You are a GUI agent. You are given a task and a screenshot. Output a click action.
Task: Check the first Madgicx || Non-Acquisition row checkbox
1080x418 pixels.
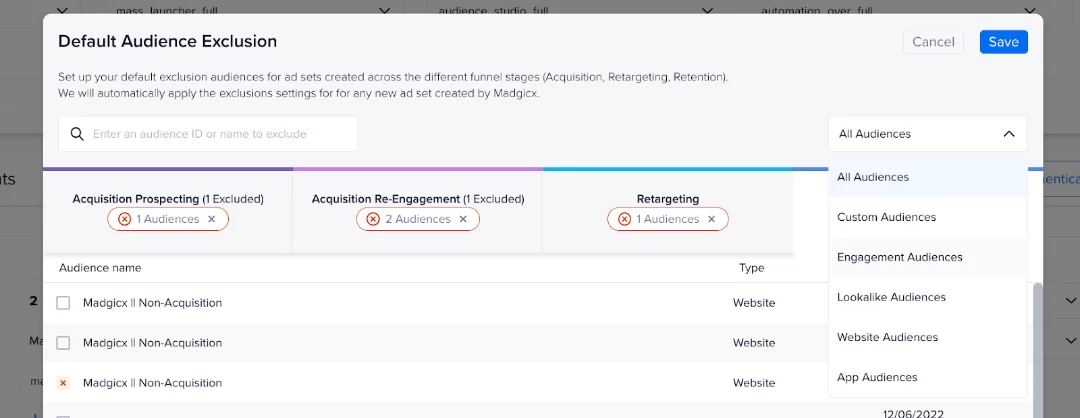(63, 303)
